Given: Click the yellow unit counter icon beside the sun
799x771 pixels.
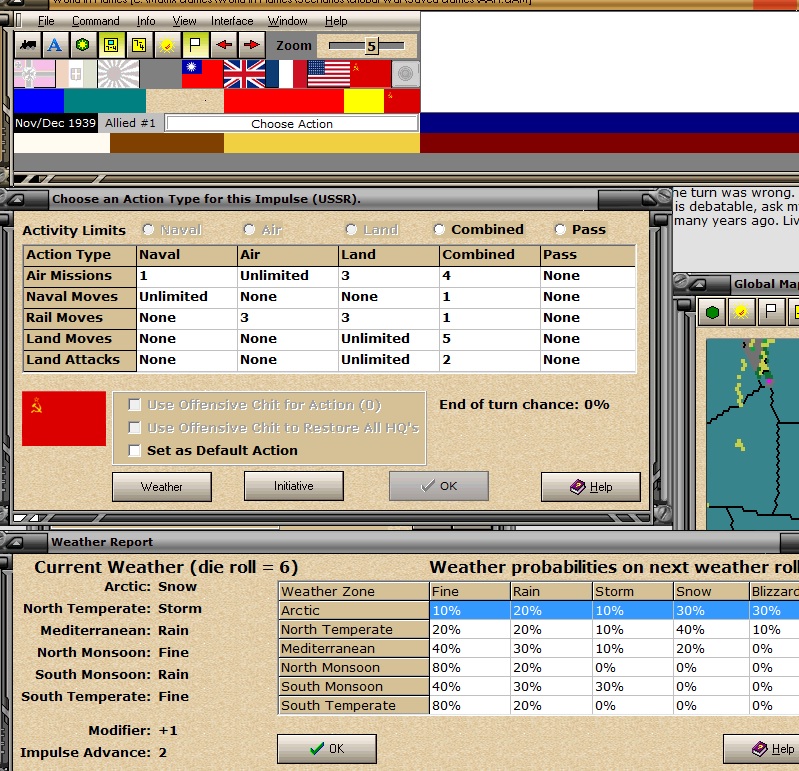Looking at the screenshot, I should coord(139,45).
